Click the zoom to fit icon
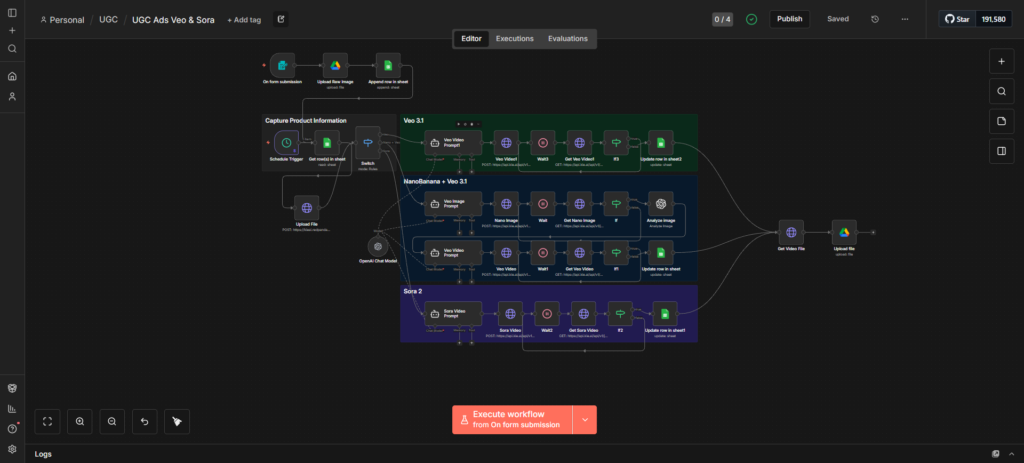This screenshot has width=1024, height=463. 47,422
